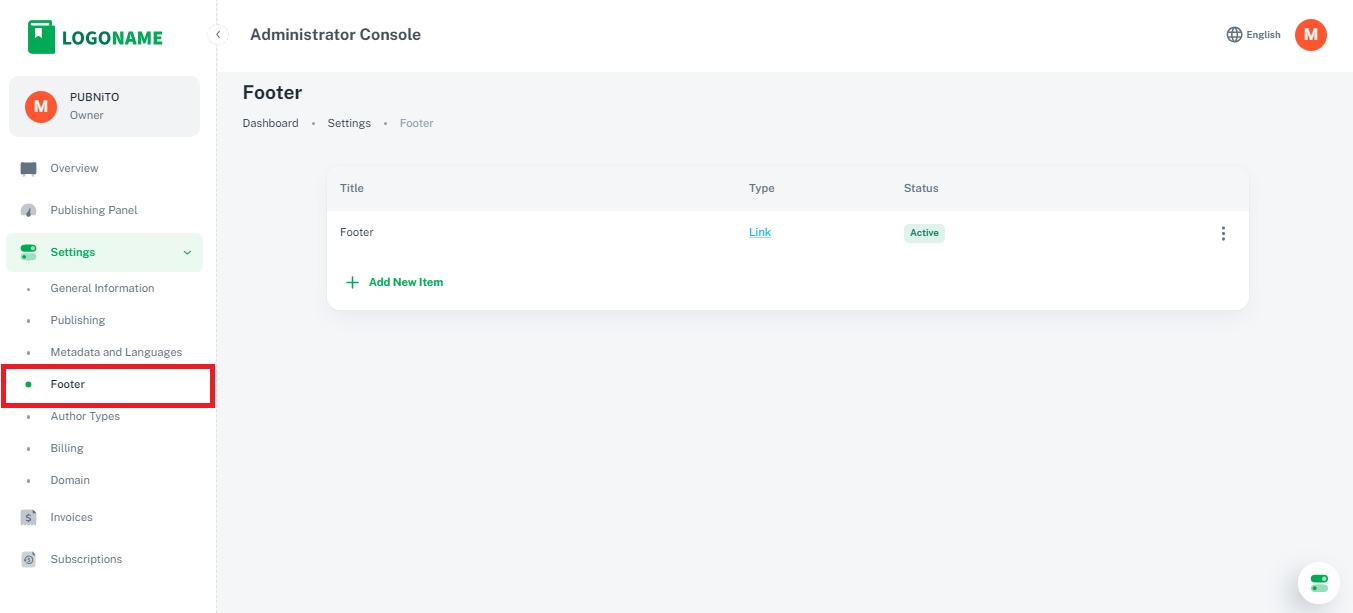1353x613 pixels.
Task: Click the Invoices dollar icon
Action: pos(29,518)
